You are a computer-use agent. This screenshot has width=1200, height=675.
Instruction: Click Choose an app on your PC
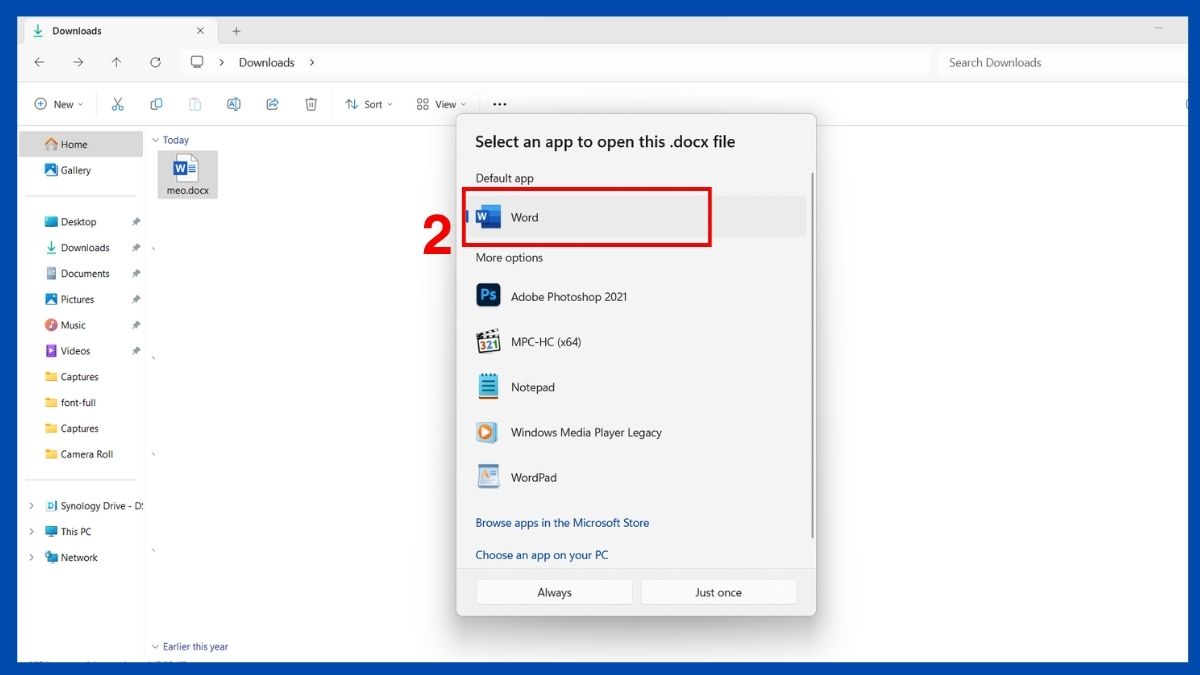tap(542, 555)
